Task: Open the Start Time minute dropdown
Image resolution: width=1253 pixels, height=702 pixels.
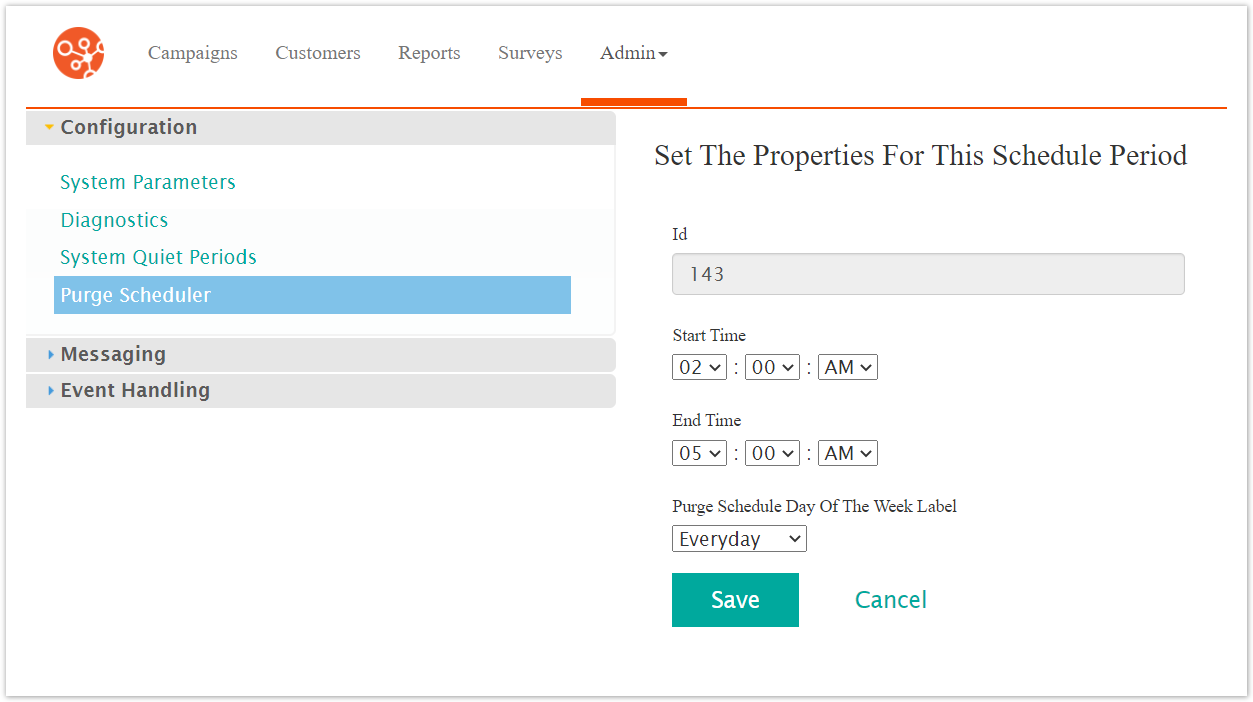Action: [x=772, y=367]
